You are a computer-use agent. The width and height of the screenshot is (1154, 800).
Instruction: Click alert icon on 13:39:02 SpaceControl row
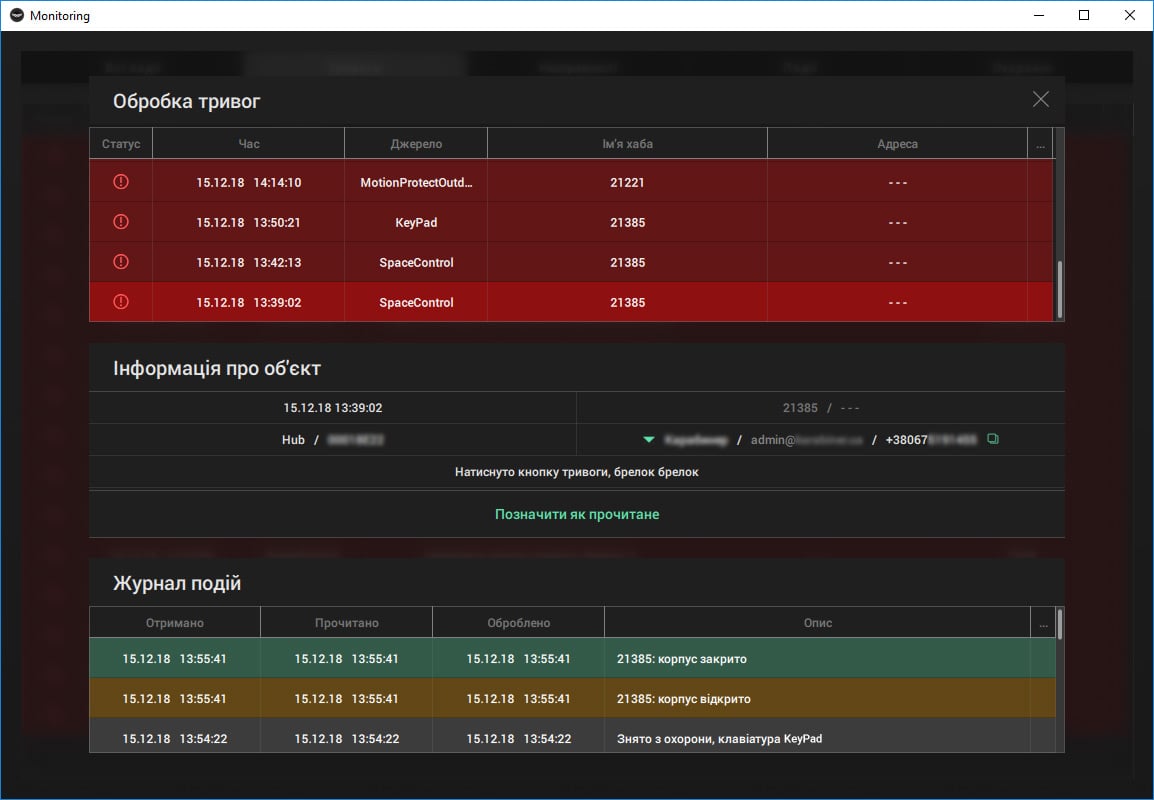(x=121, y=302)
